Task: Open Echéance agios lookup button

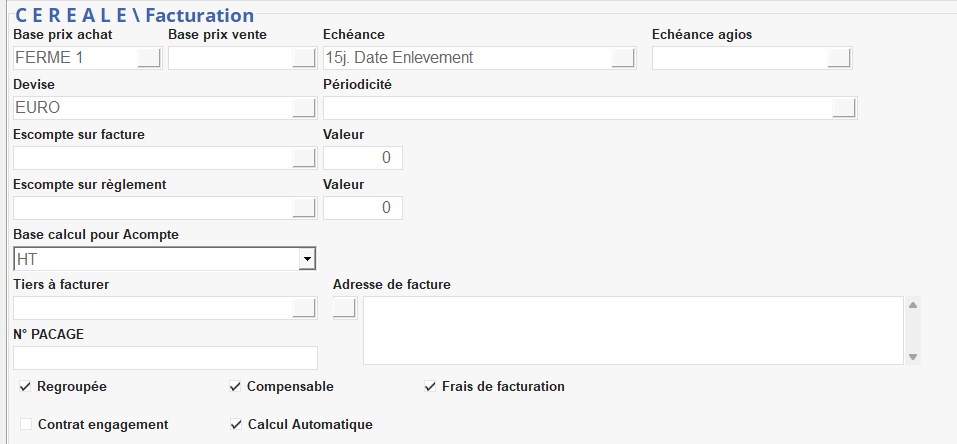Action: point(839,58)
